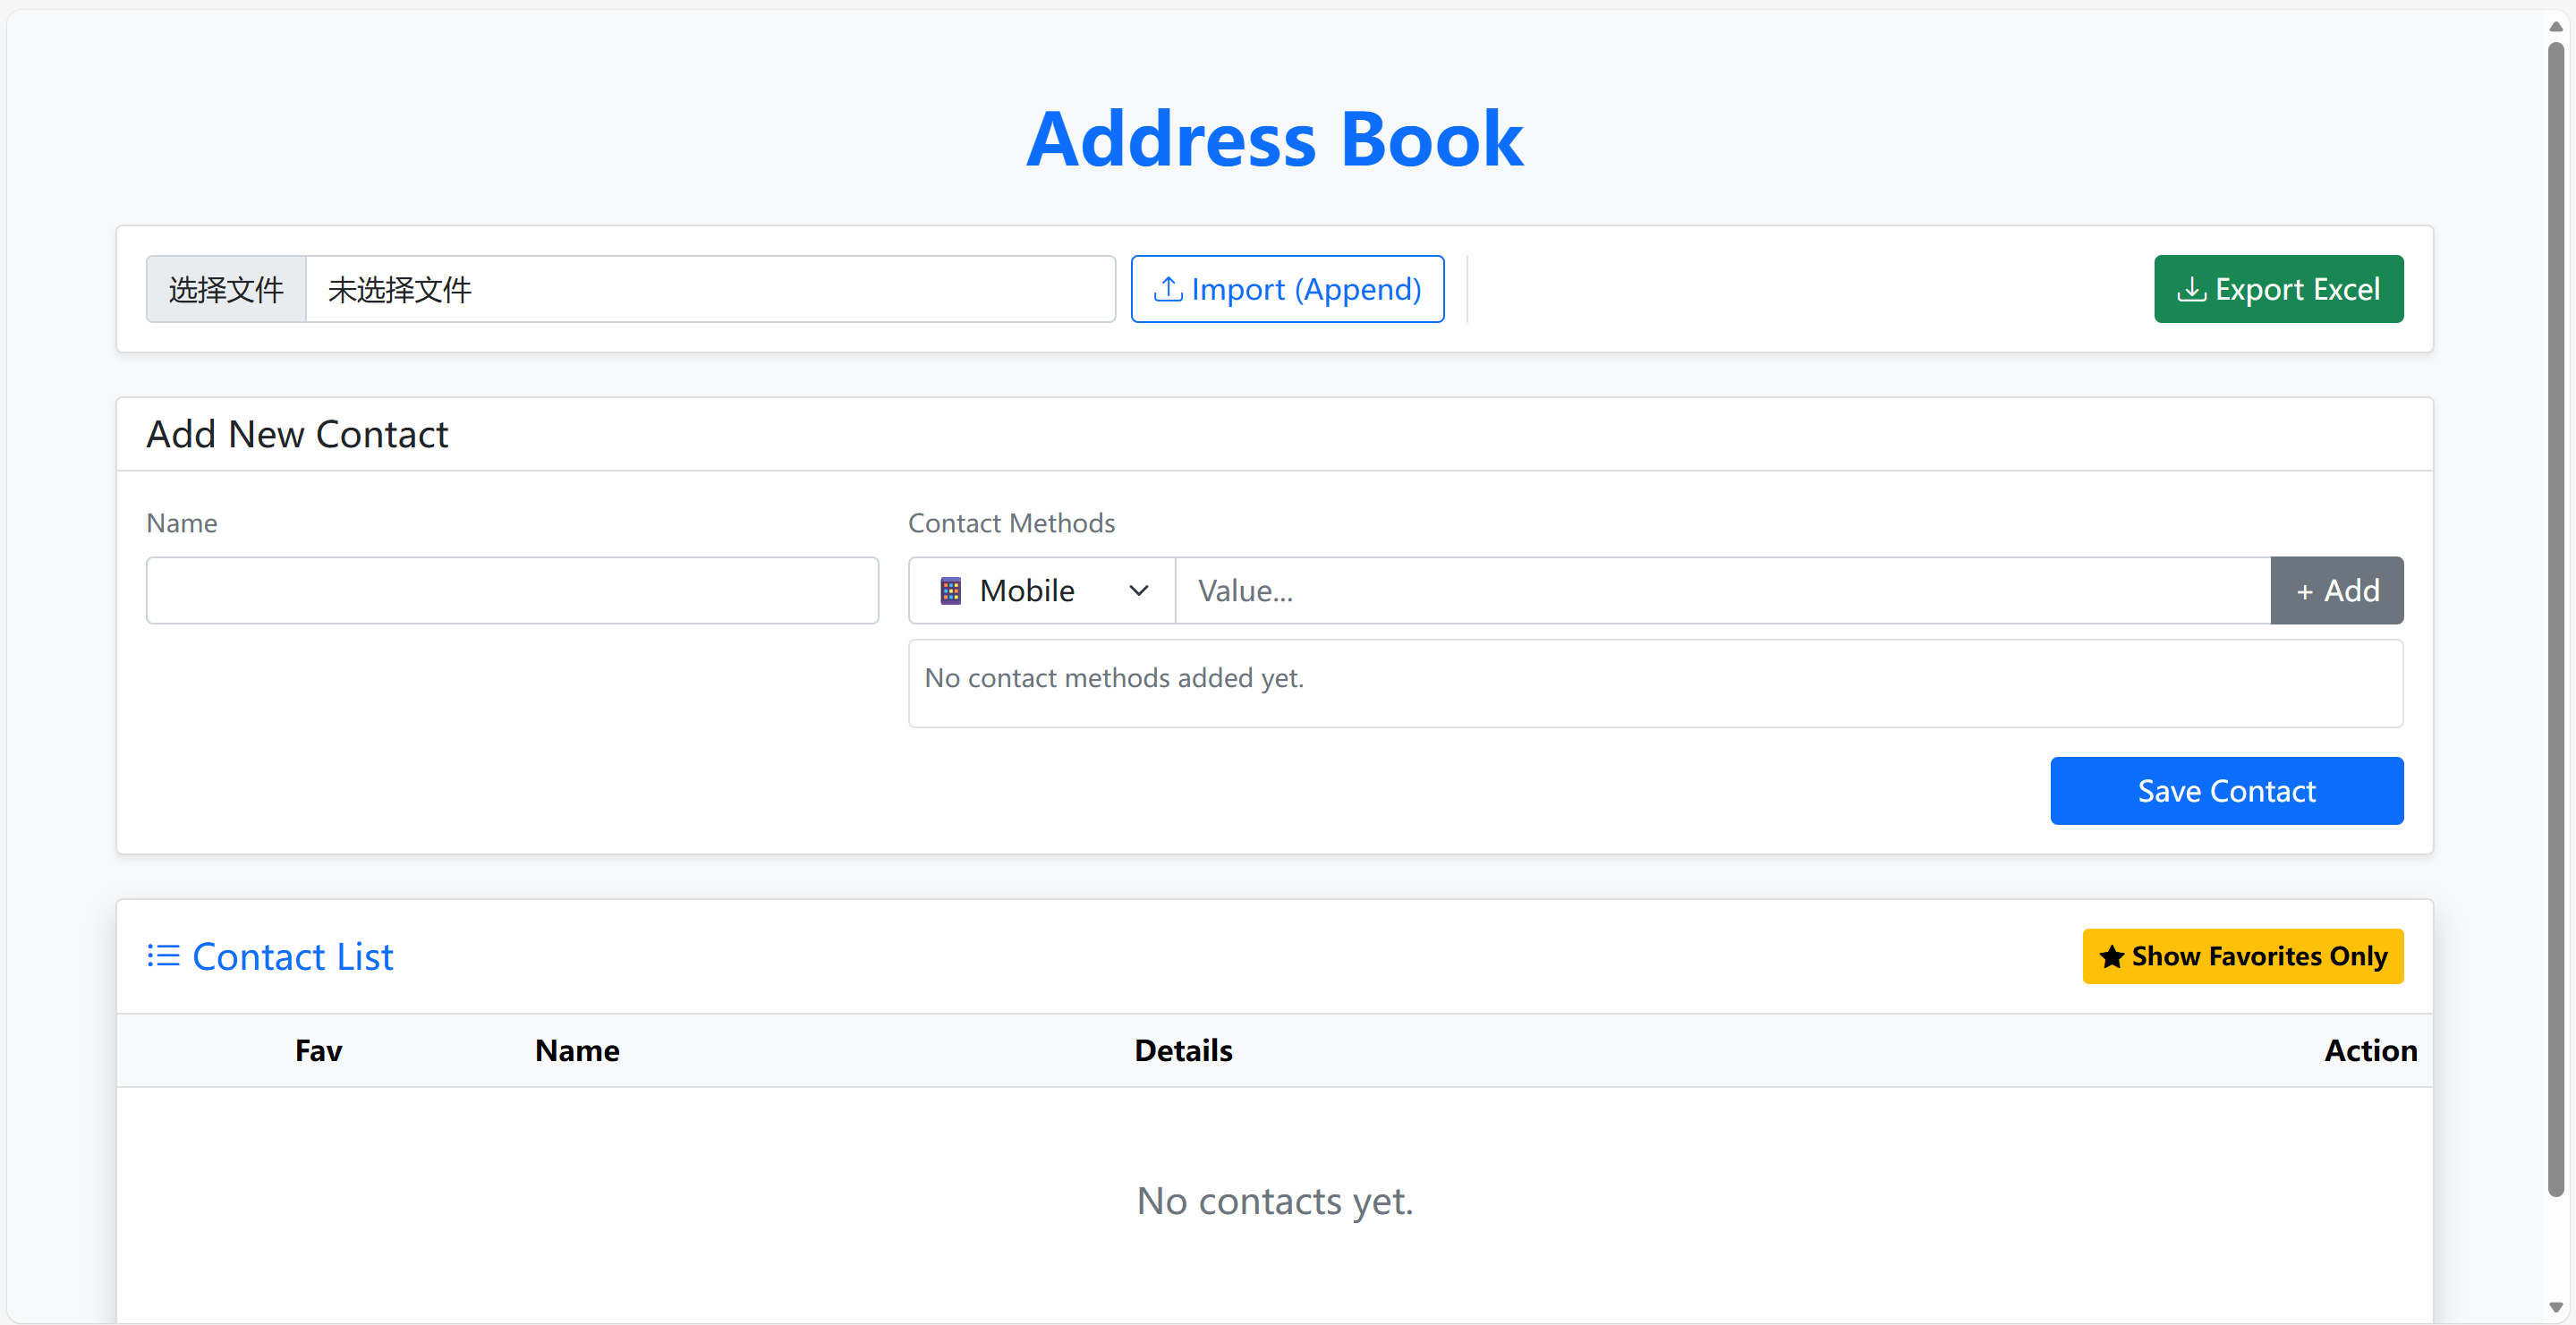Expand the Mobile selector chevron
The height and width of the screenshot is (1325, 2576).
tap(1138, 590)
